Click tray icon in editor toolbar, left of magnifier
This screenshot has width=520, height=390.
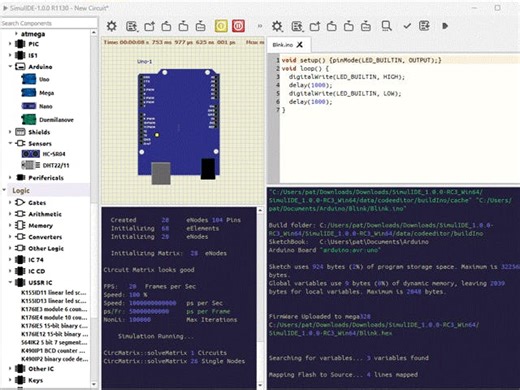[366, 26]
